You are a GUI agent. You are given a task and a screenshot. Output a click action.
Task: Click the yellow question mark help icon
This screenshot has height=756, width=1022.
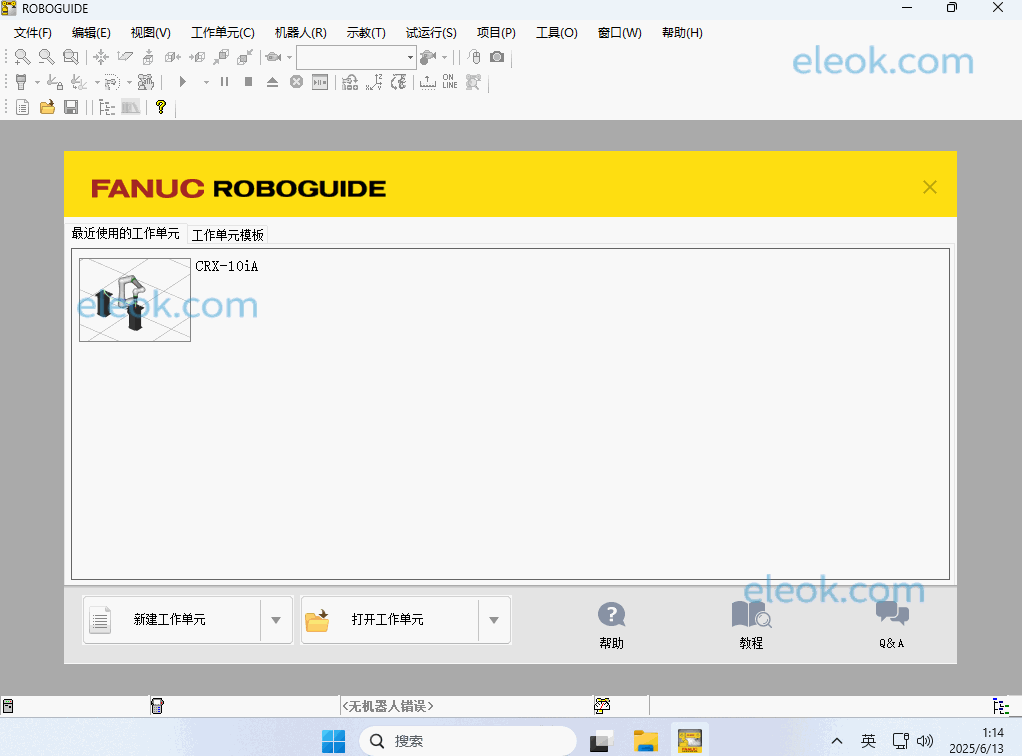[161, 107]
